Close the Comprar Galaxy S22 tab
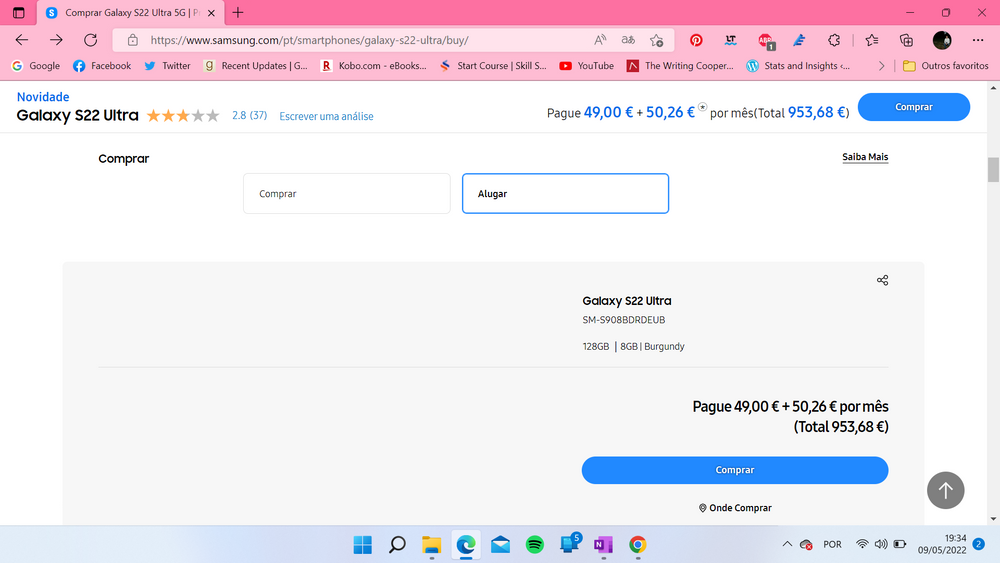The image size is (1000, 563). [211, 13]
